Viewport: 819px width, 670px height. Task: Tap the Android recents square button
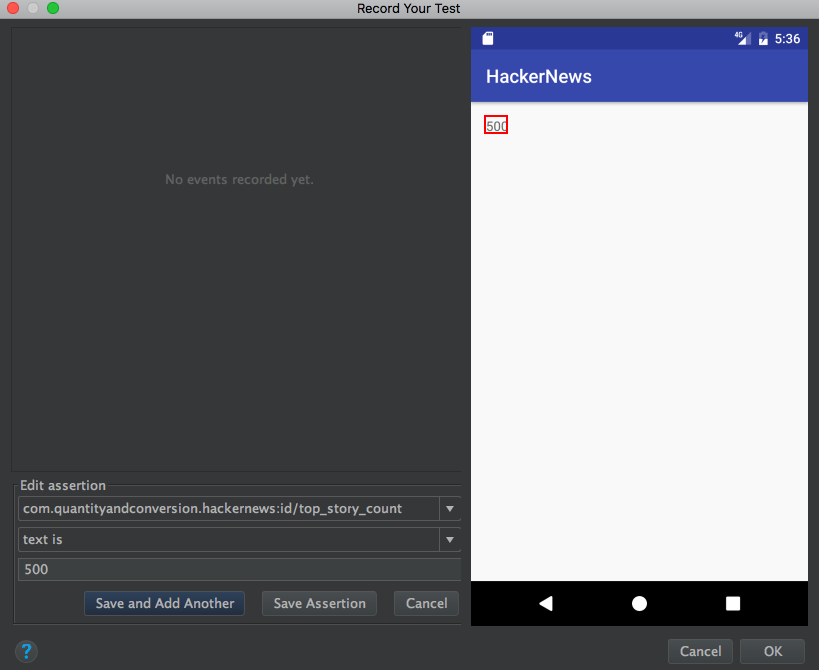click(x=733, y=604)
